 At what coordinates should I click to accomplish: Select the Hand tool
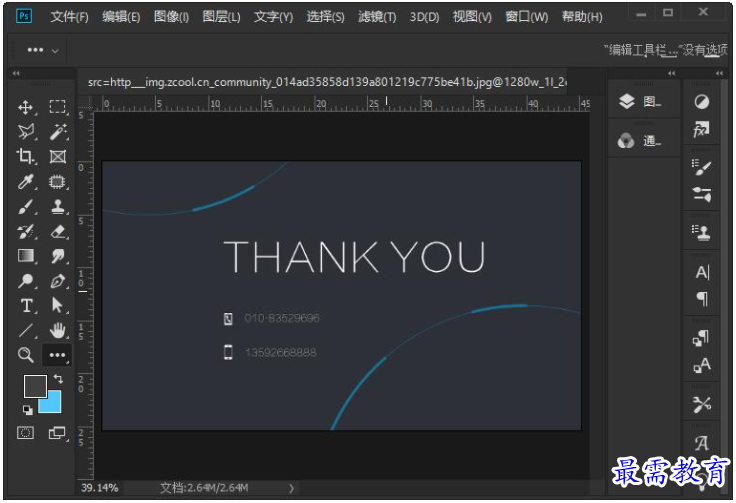58,330
